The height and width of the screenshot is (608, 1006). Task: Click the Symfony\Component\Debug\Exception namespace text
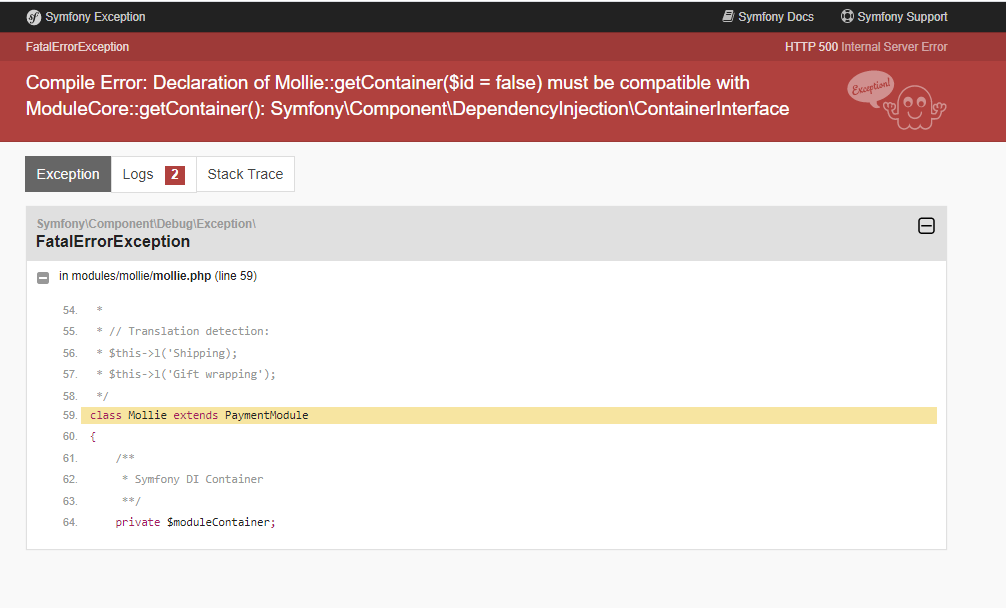(x=146, y=224)
